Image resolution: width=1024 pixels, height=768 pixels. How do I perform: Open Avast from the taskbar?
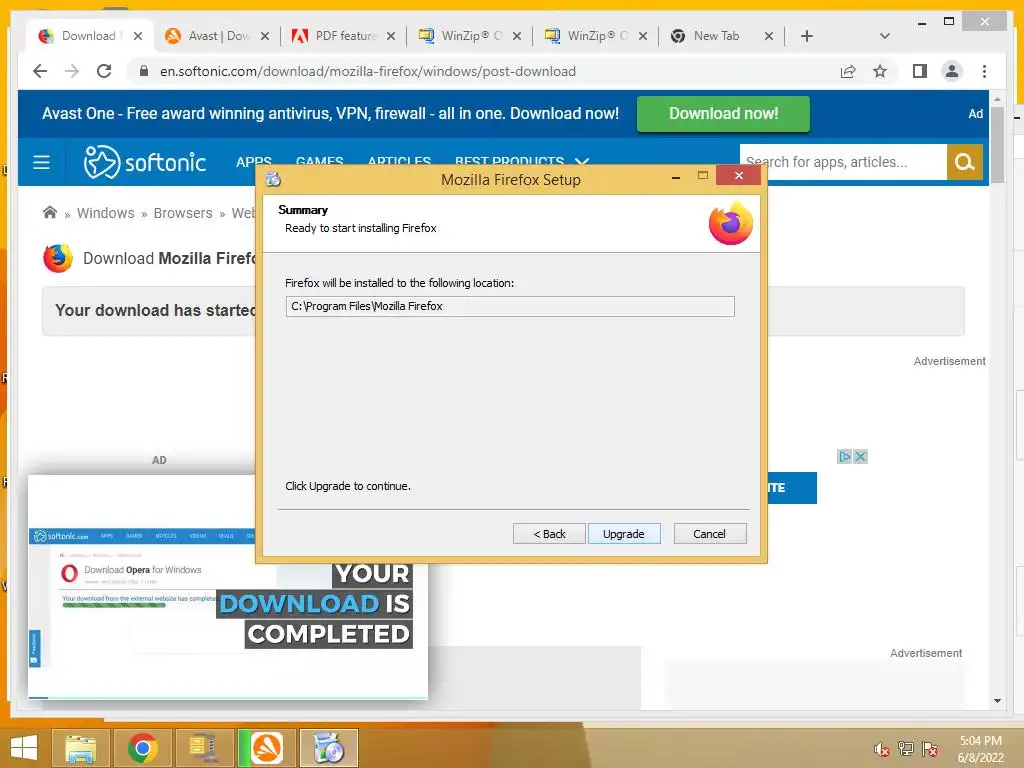pyautogui.click(x=266, y=748)
